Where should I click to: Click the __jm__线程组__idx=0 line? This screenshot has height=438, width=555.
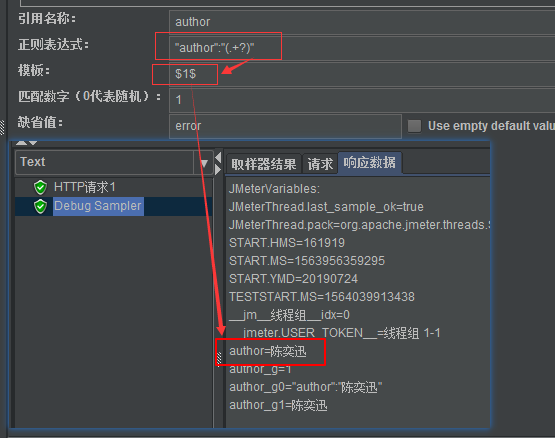[x=289, y=315]
